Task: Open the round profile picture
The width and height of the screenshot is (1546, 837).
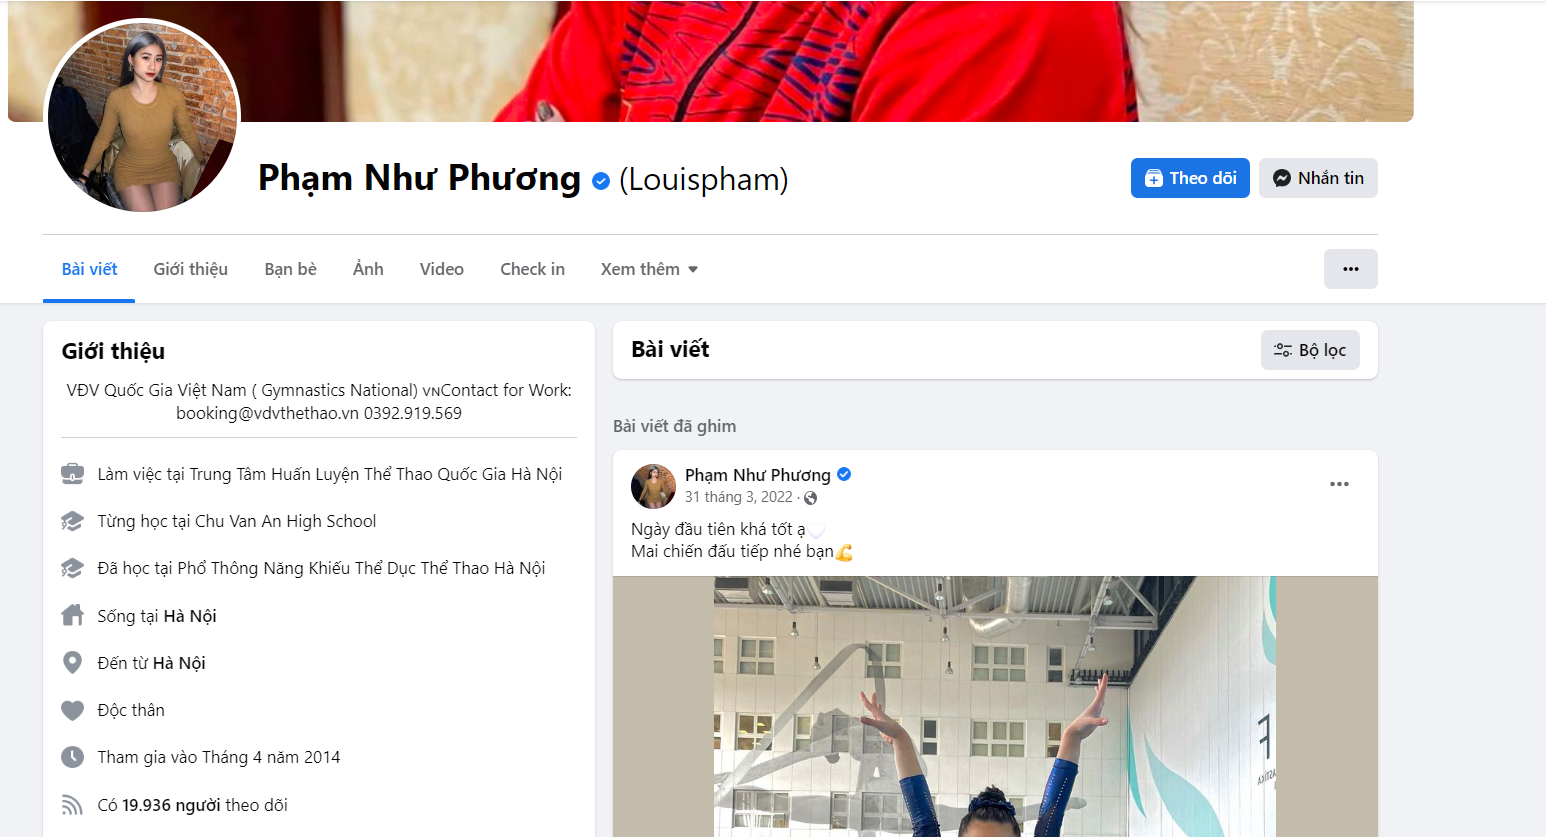Action: pyautogui.click(x=142, y=116)
